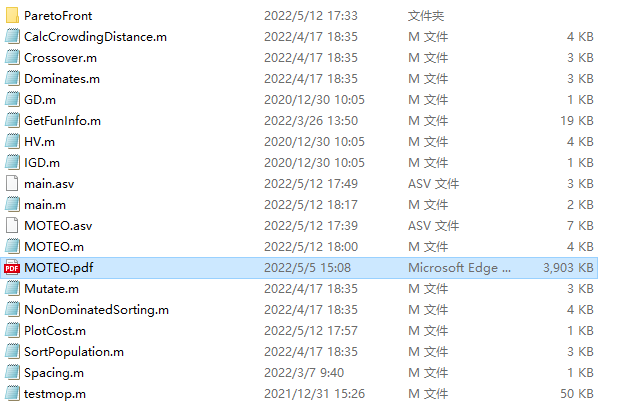
Task: Click the MOTEO.pdf PDF icon
Action: click(12, 268)
